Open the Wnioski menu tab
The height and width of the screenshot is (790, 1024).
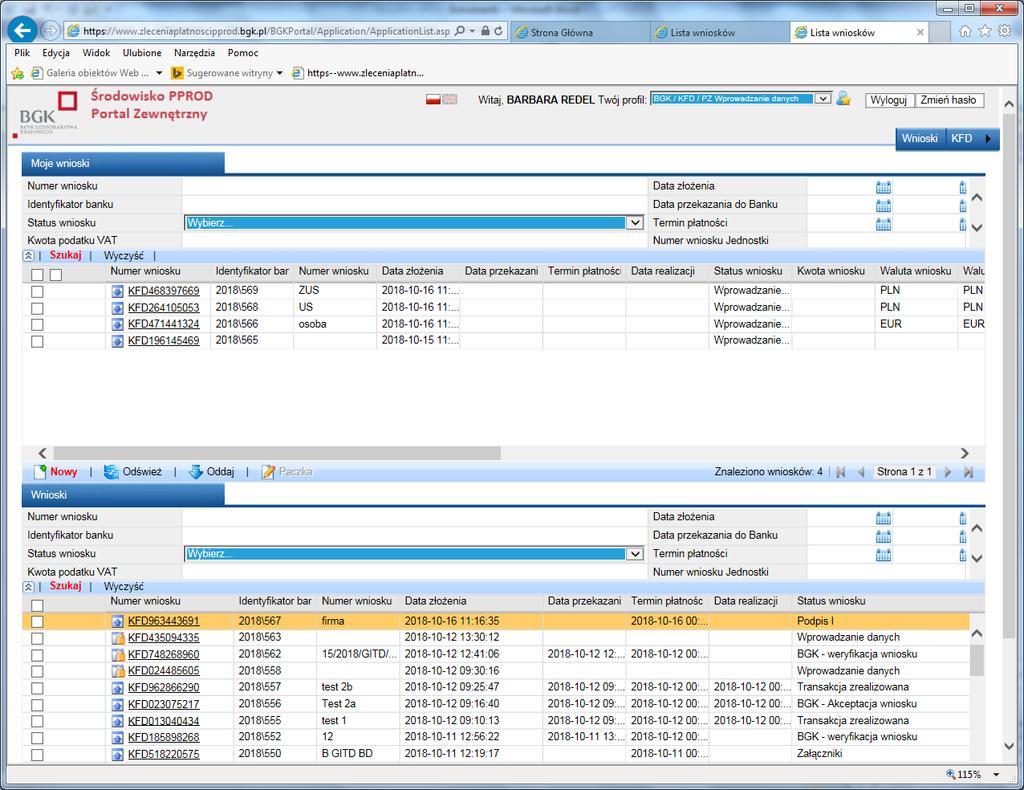(x=920, y=138)
